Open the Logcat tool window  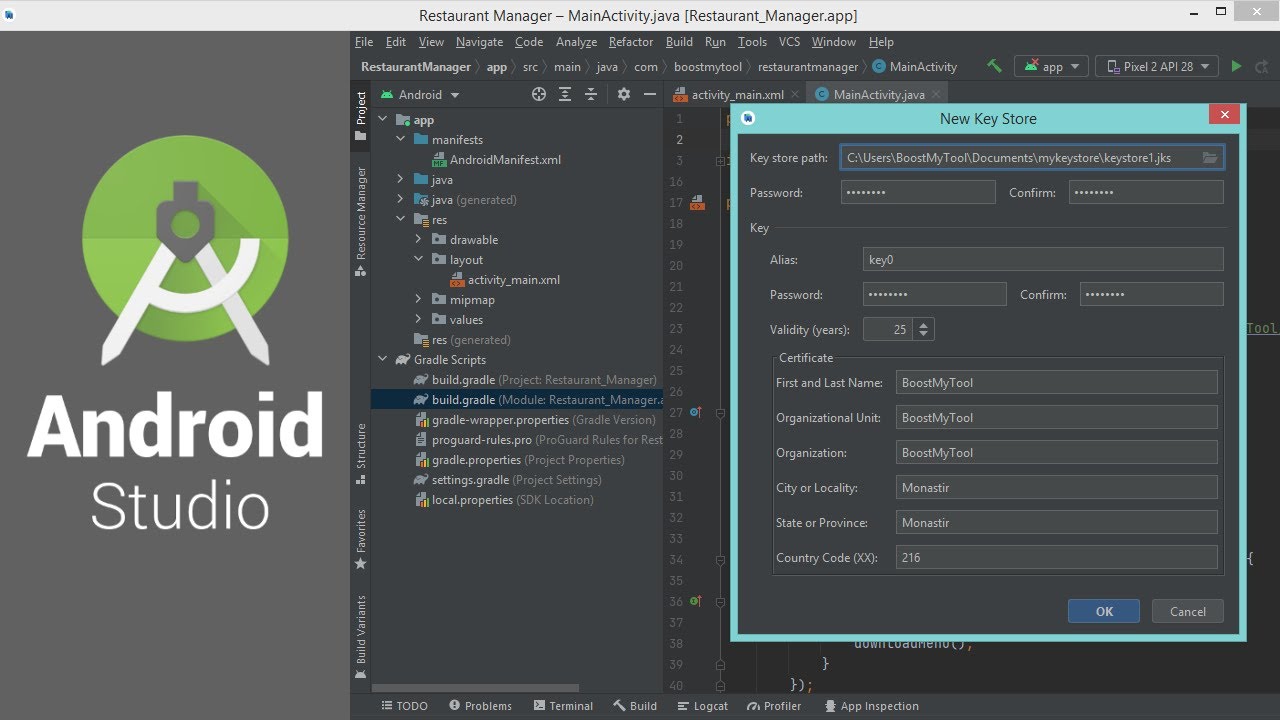(x=703, y=706)
